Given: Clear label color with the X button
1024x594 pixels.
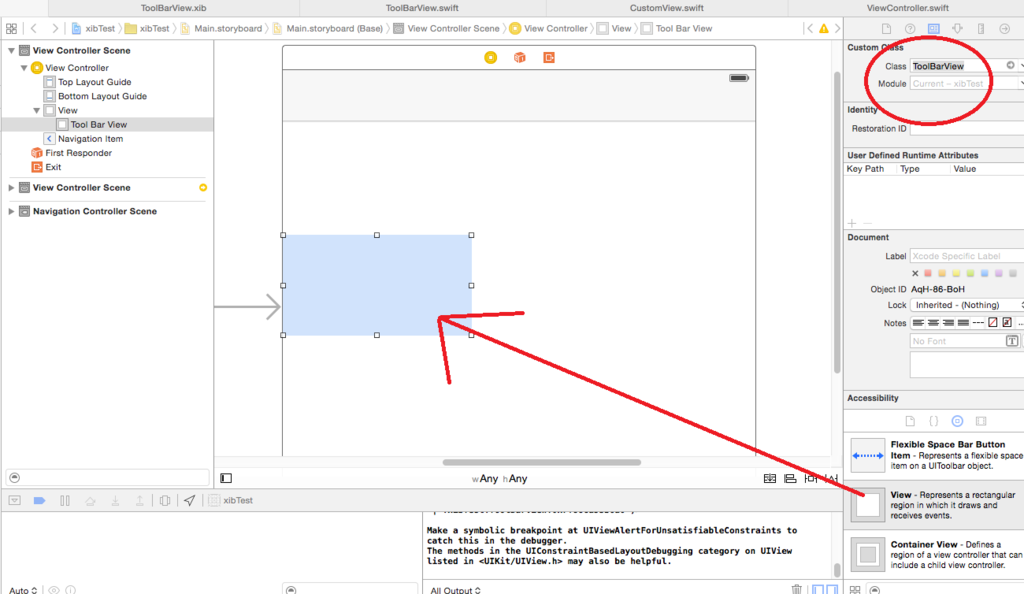Looking at the screenshot, I should pyautogui.click(x=915, y=273).
